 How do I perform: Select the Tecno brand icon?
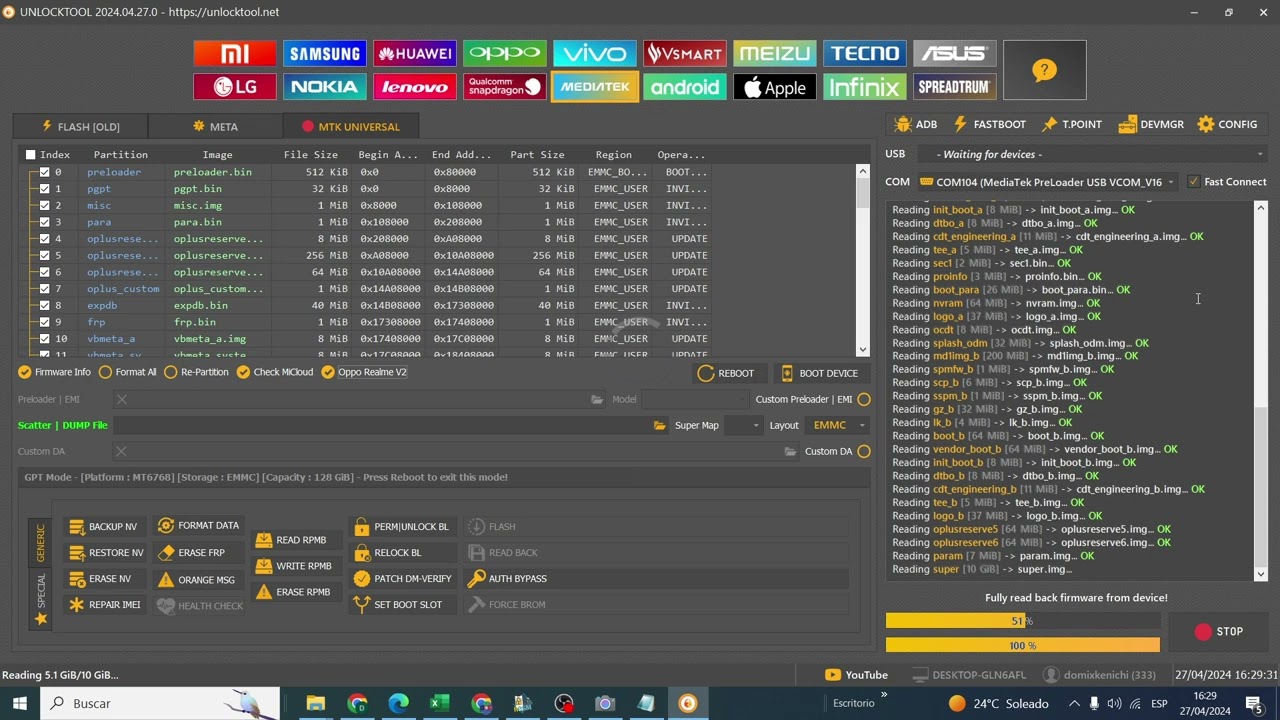click(x=865, y=53)
